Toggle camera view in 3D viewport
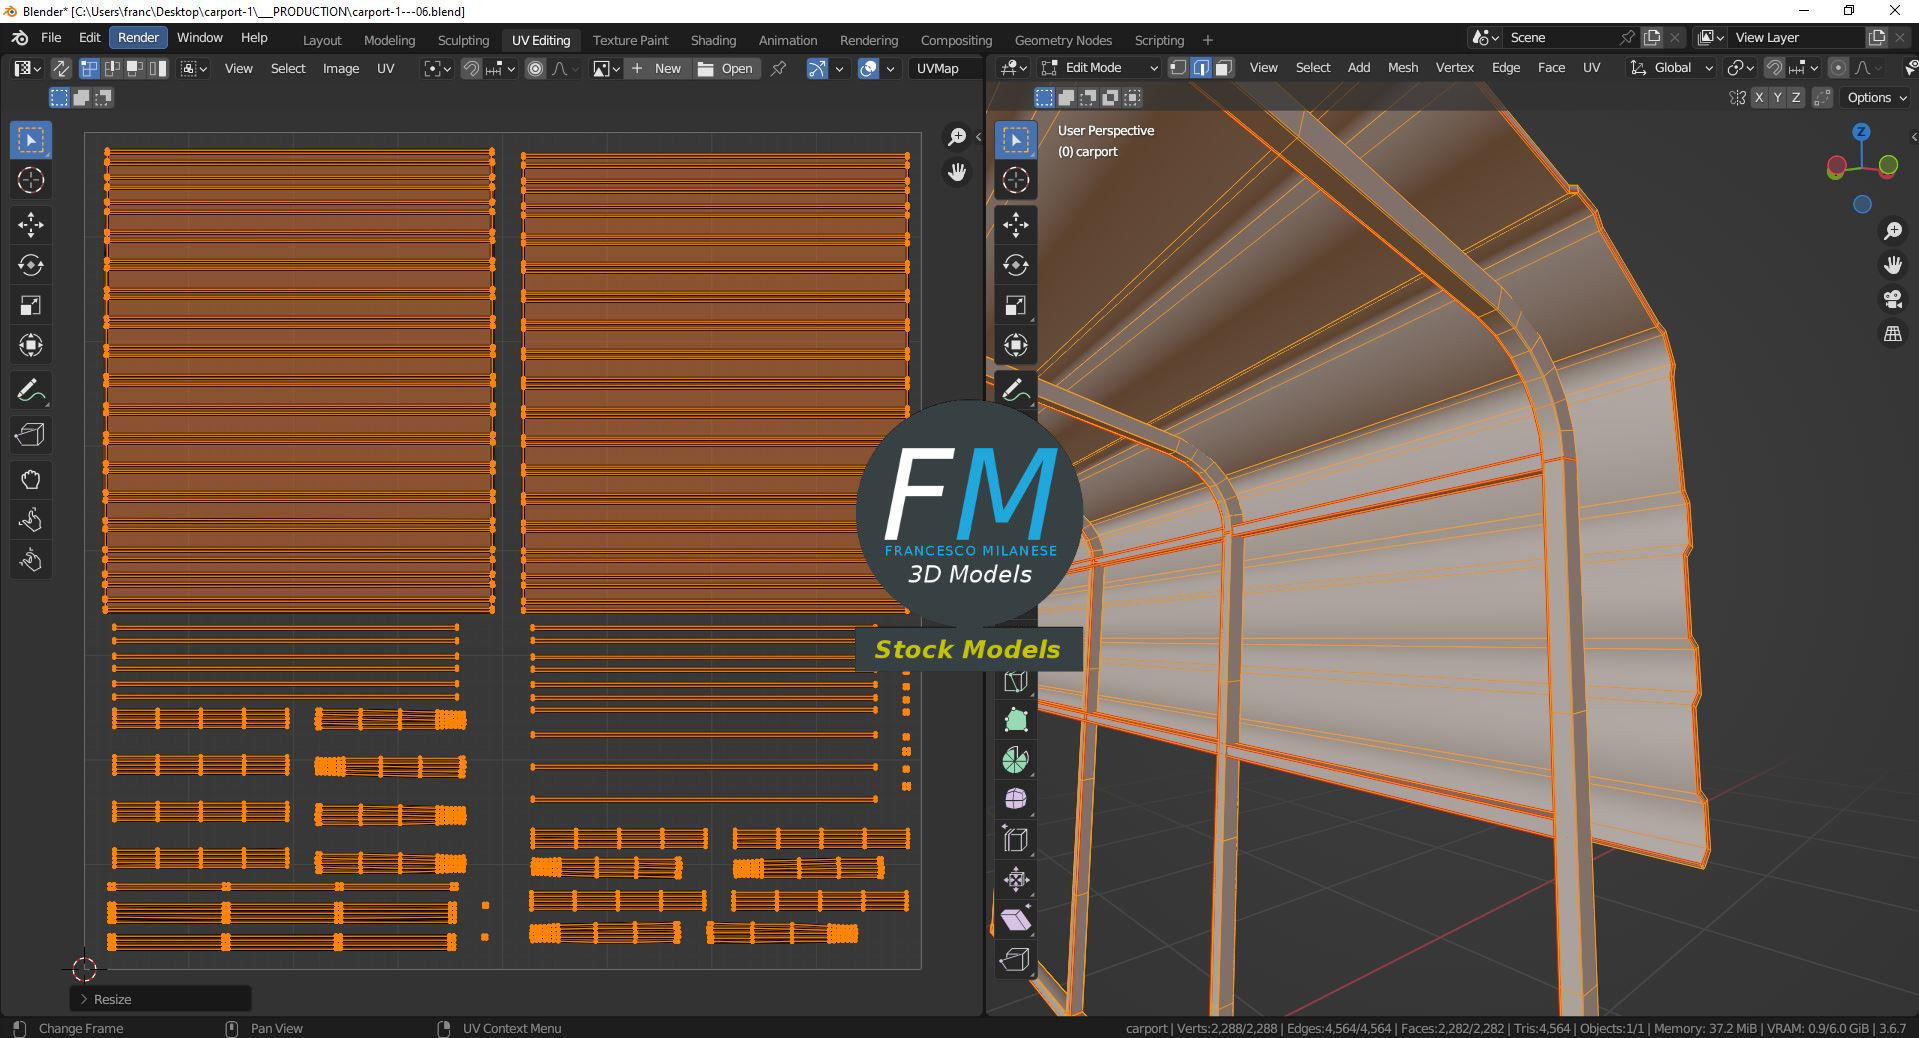This screenshot has width=1919, height=1038. [1892, 299]
